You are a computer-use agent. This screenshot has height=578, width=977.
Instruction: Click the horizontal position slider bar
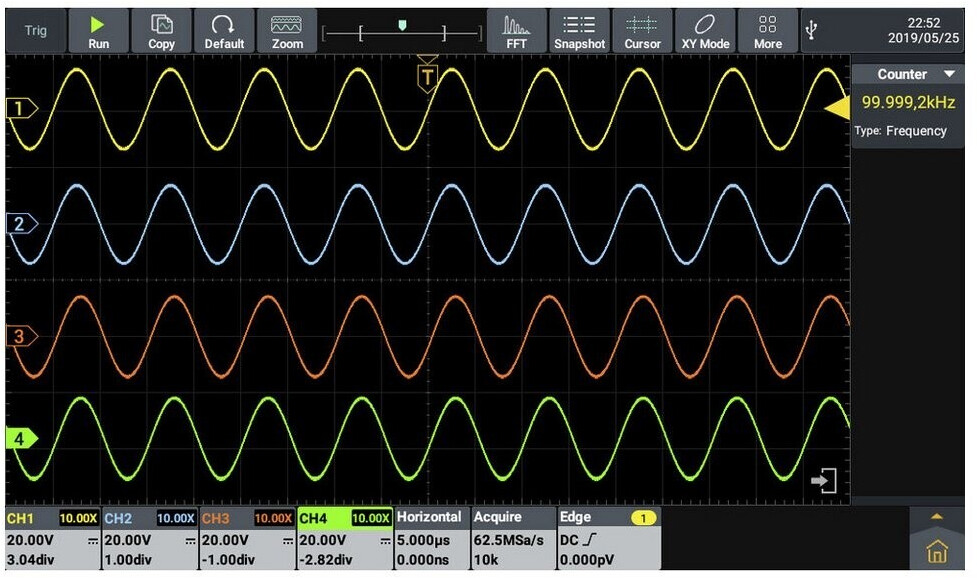click(401, 33)
